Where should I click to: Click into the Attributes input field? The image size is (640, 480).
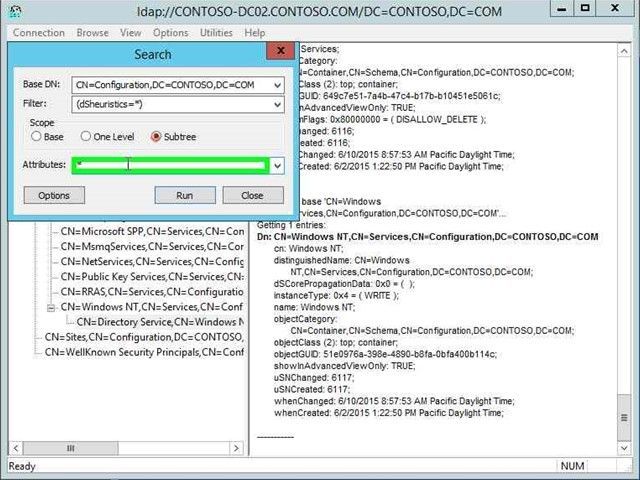[x=171, y=165]
